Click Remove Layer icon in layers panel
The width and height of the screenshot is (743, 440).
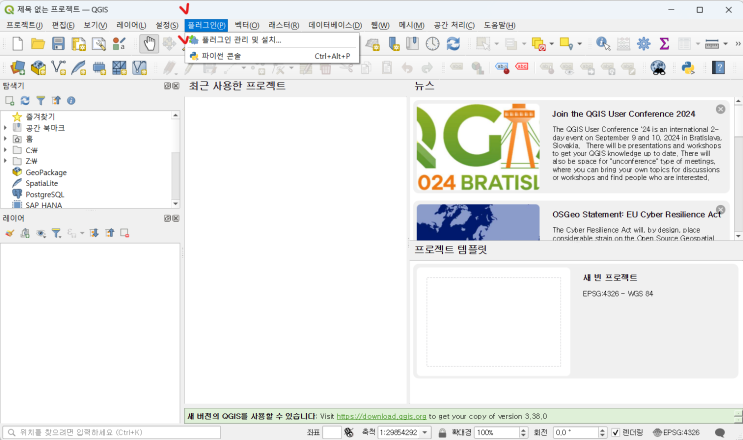[125, 233]
